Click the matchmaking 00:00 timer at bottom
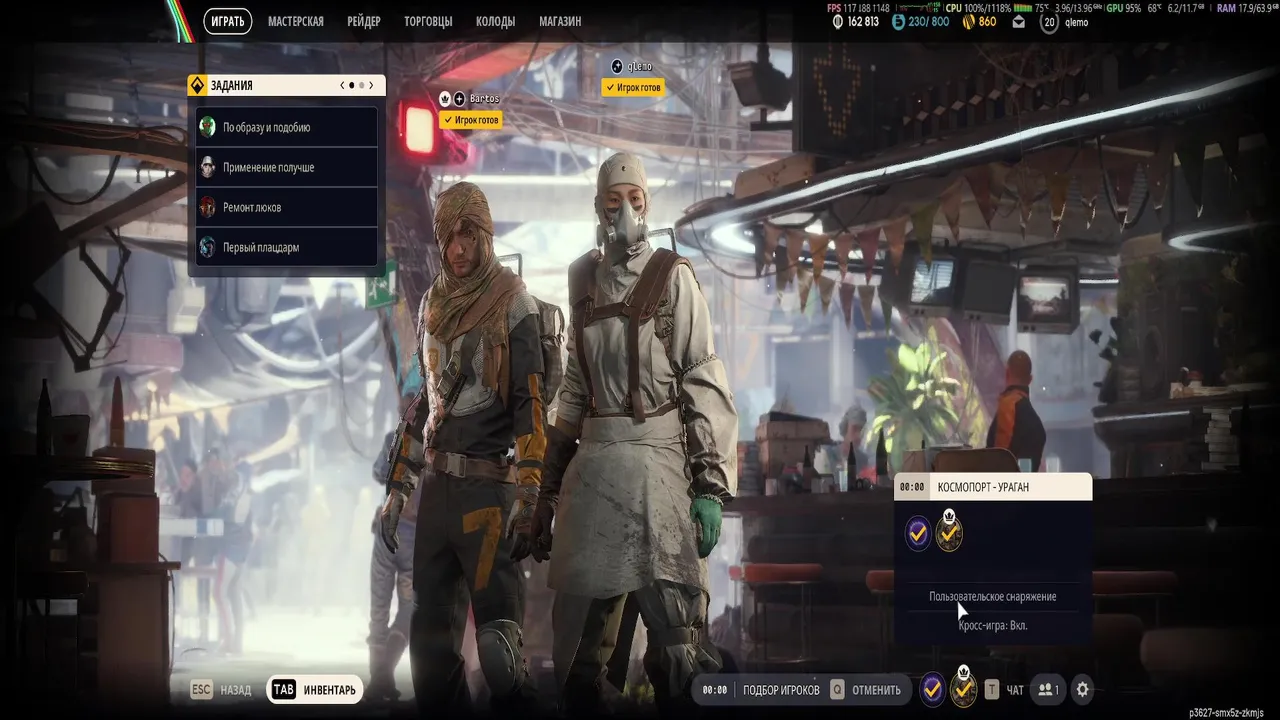1280x720 pixels. [x=715, y=690]
